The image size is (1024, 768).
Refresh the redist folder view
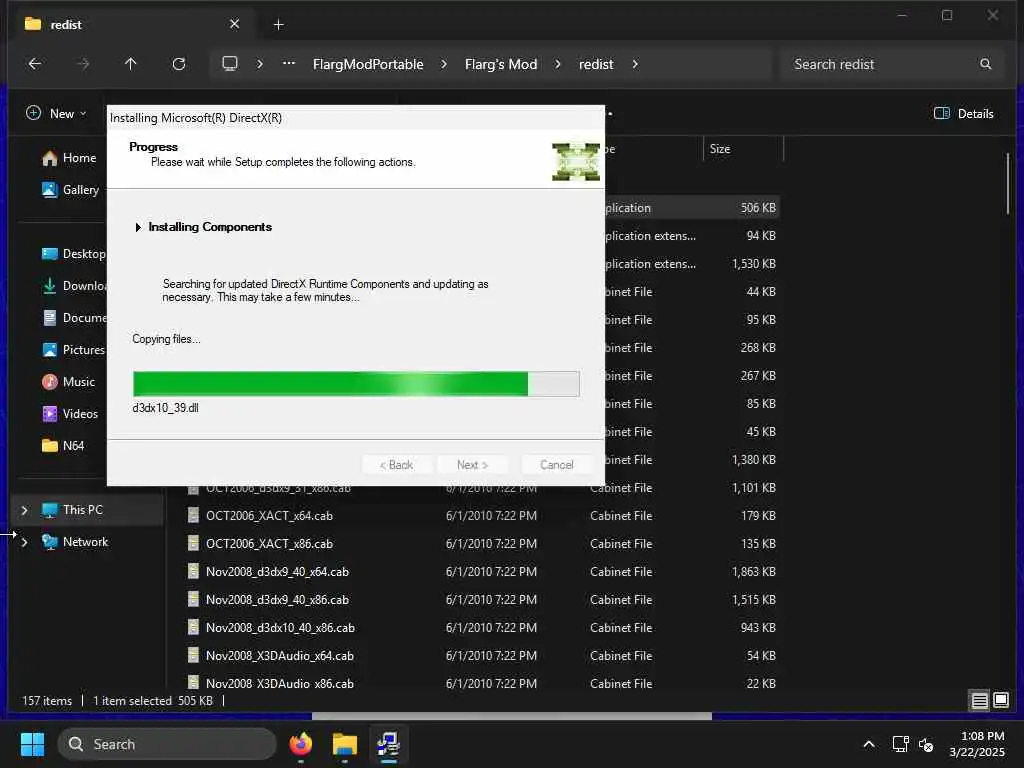[x=179, y=64]
